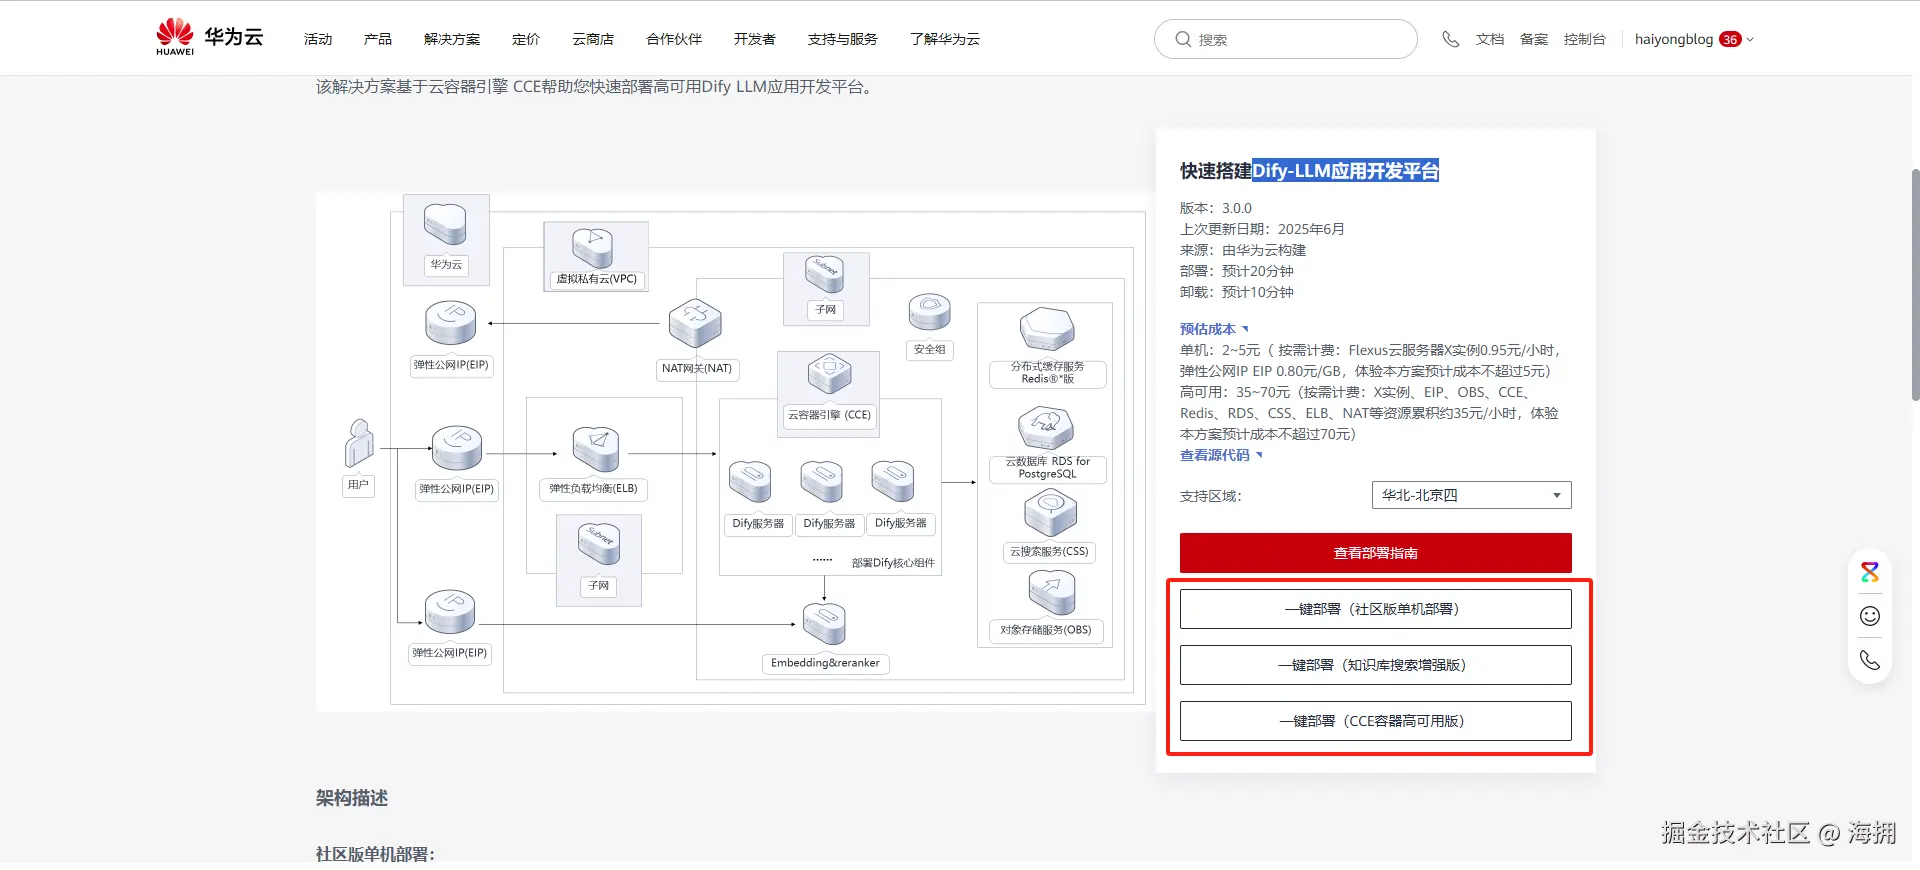Open the 解决方案 menu

coord(452,39)
